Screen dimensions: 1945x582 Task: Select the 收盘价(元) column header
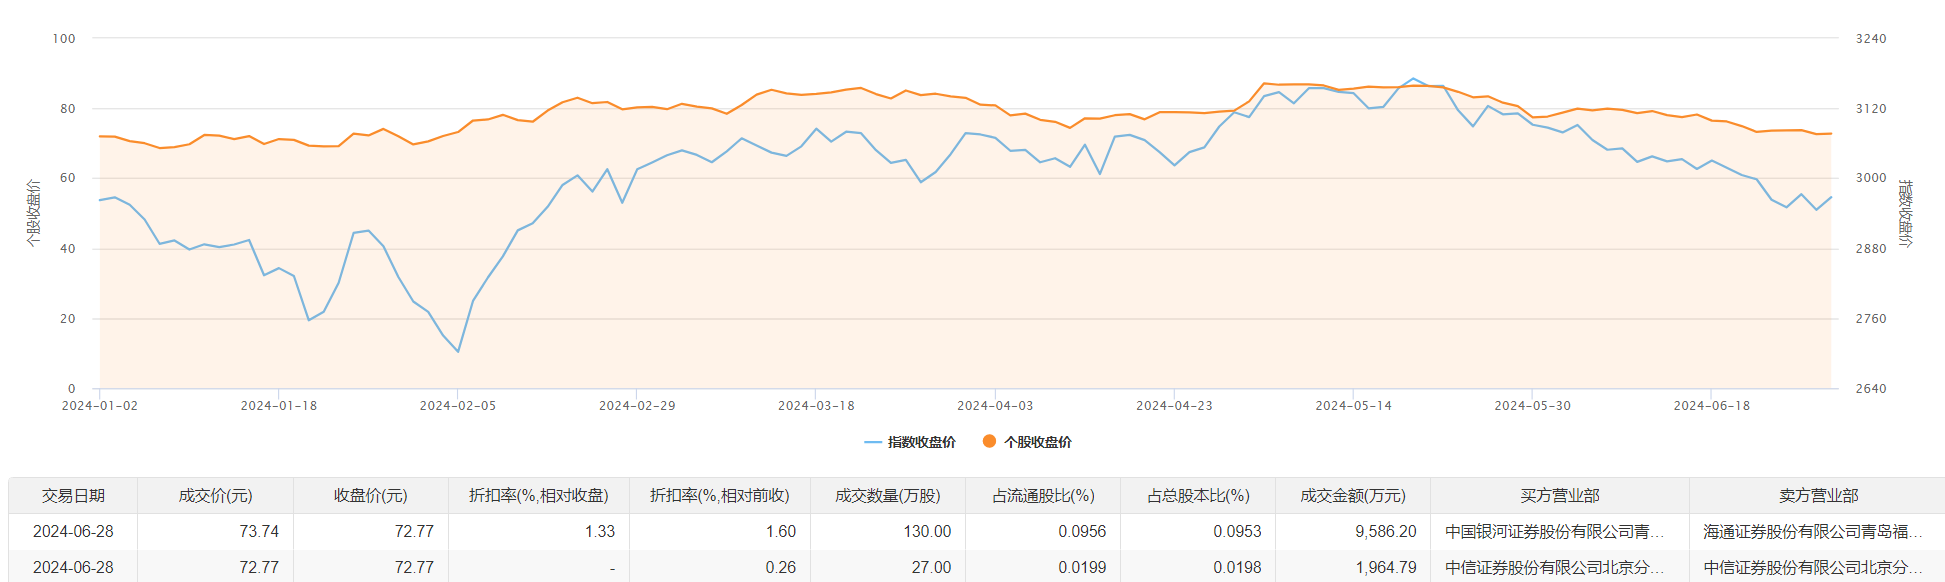370,496
